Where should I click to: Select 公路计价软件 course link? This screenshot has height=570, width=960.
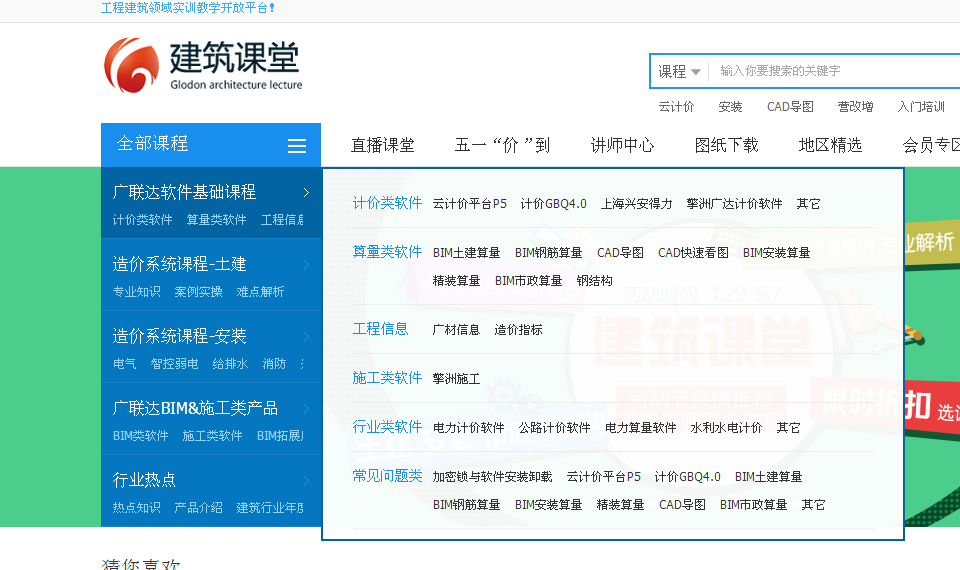(x=554, y=427)
